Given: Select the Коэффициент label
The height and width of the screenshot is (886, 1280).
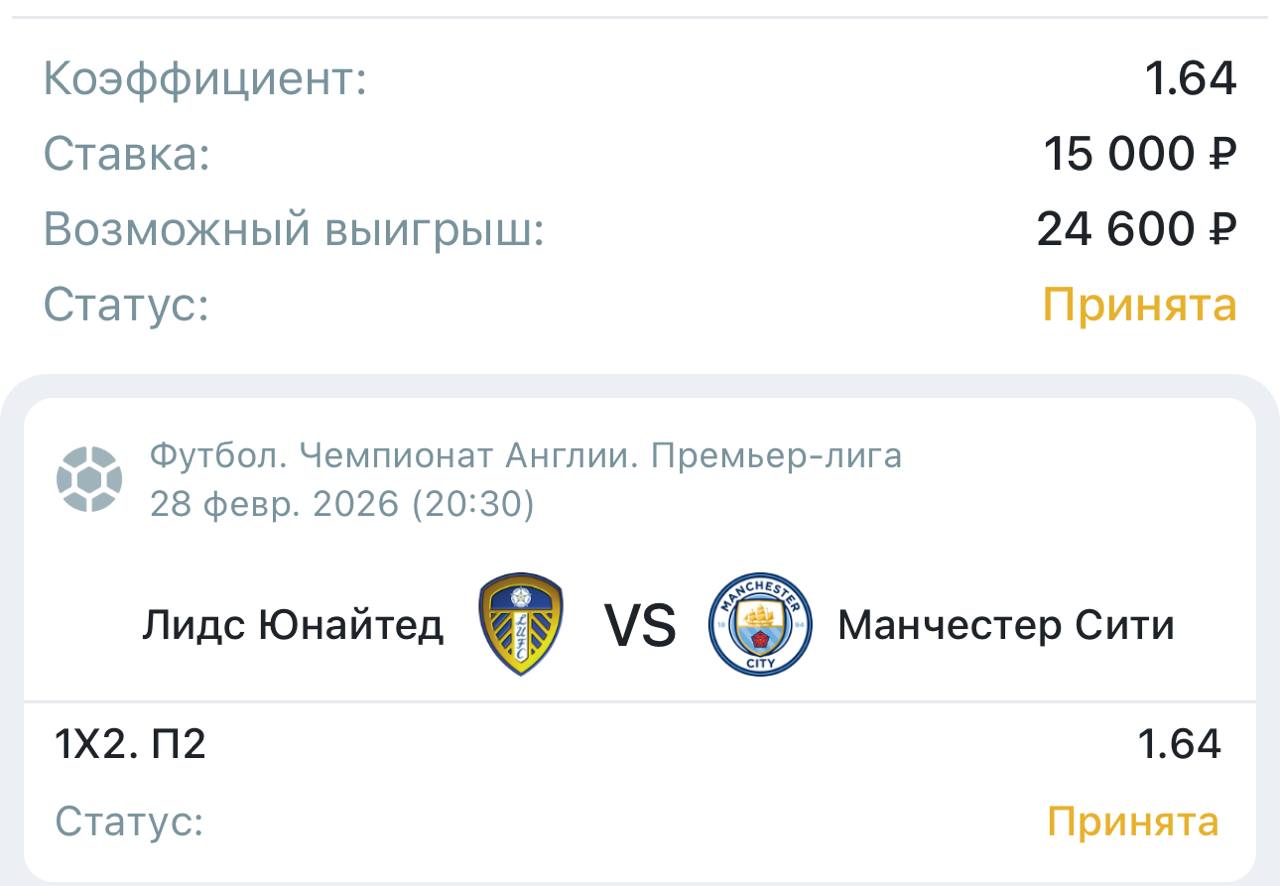Looking at the screenshot, I should [x=205, y=79].
